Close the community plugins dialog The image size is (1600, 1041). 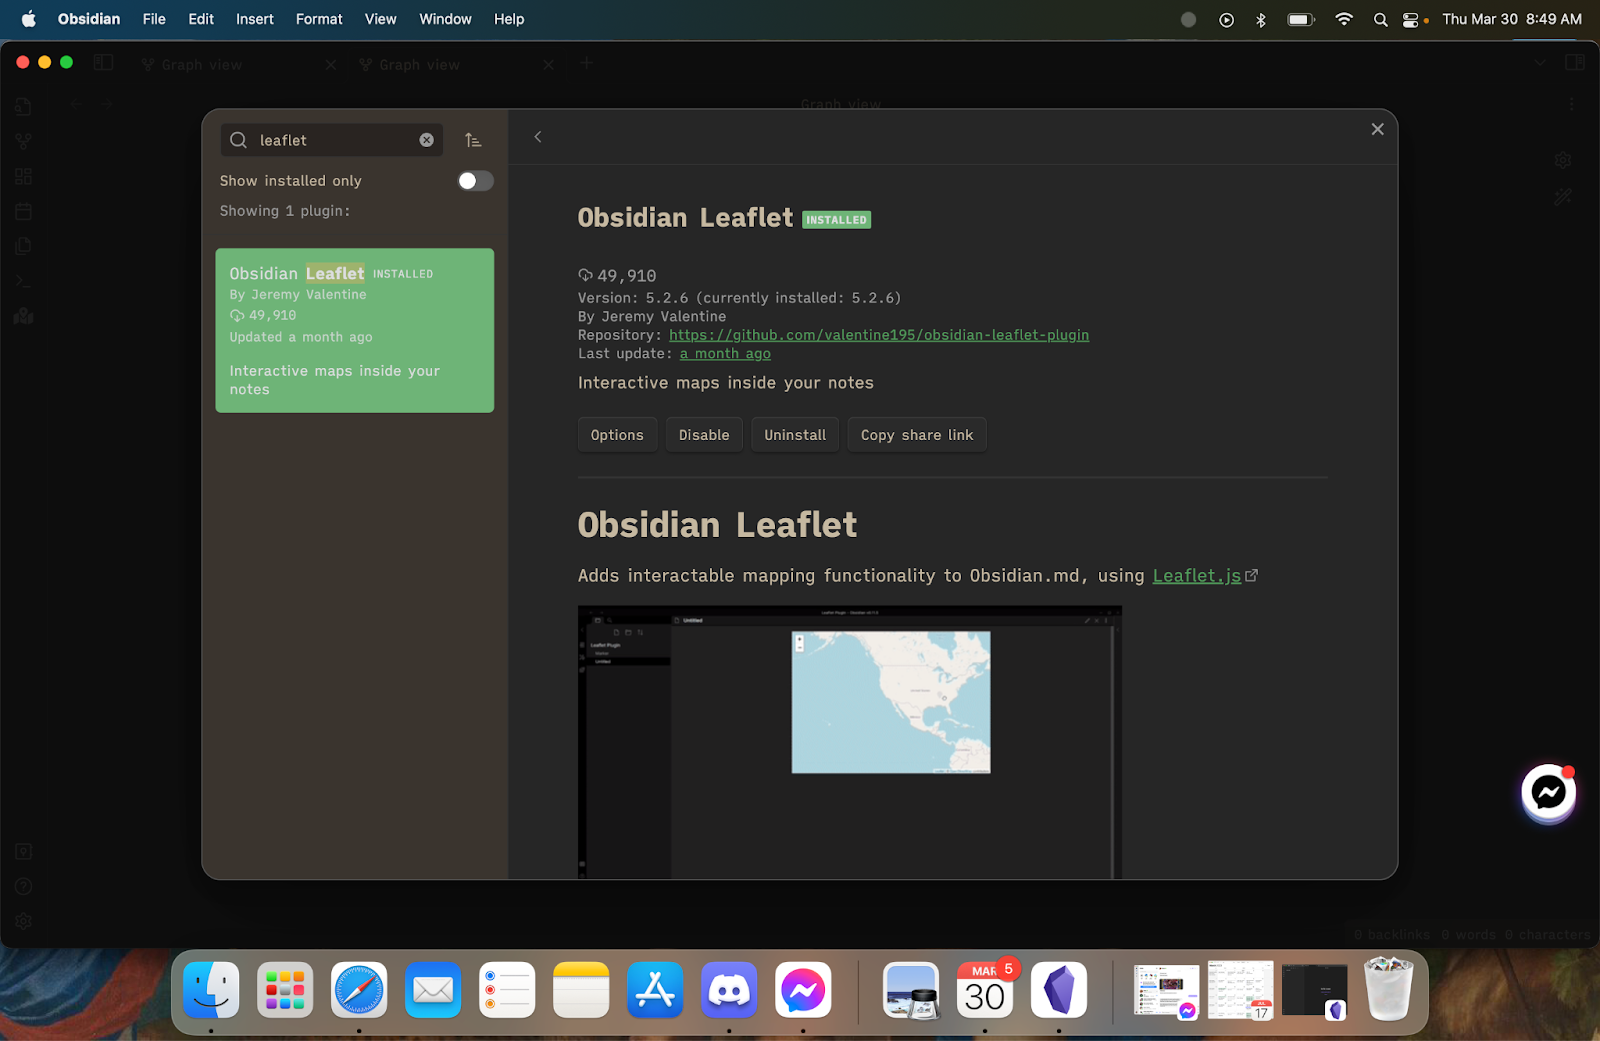[1377, 129]
